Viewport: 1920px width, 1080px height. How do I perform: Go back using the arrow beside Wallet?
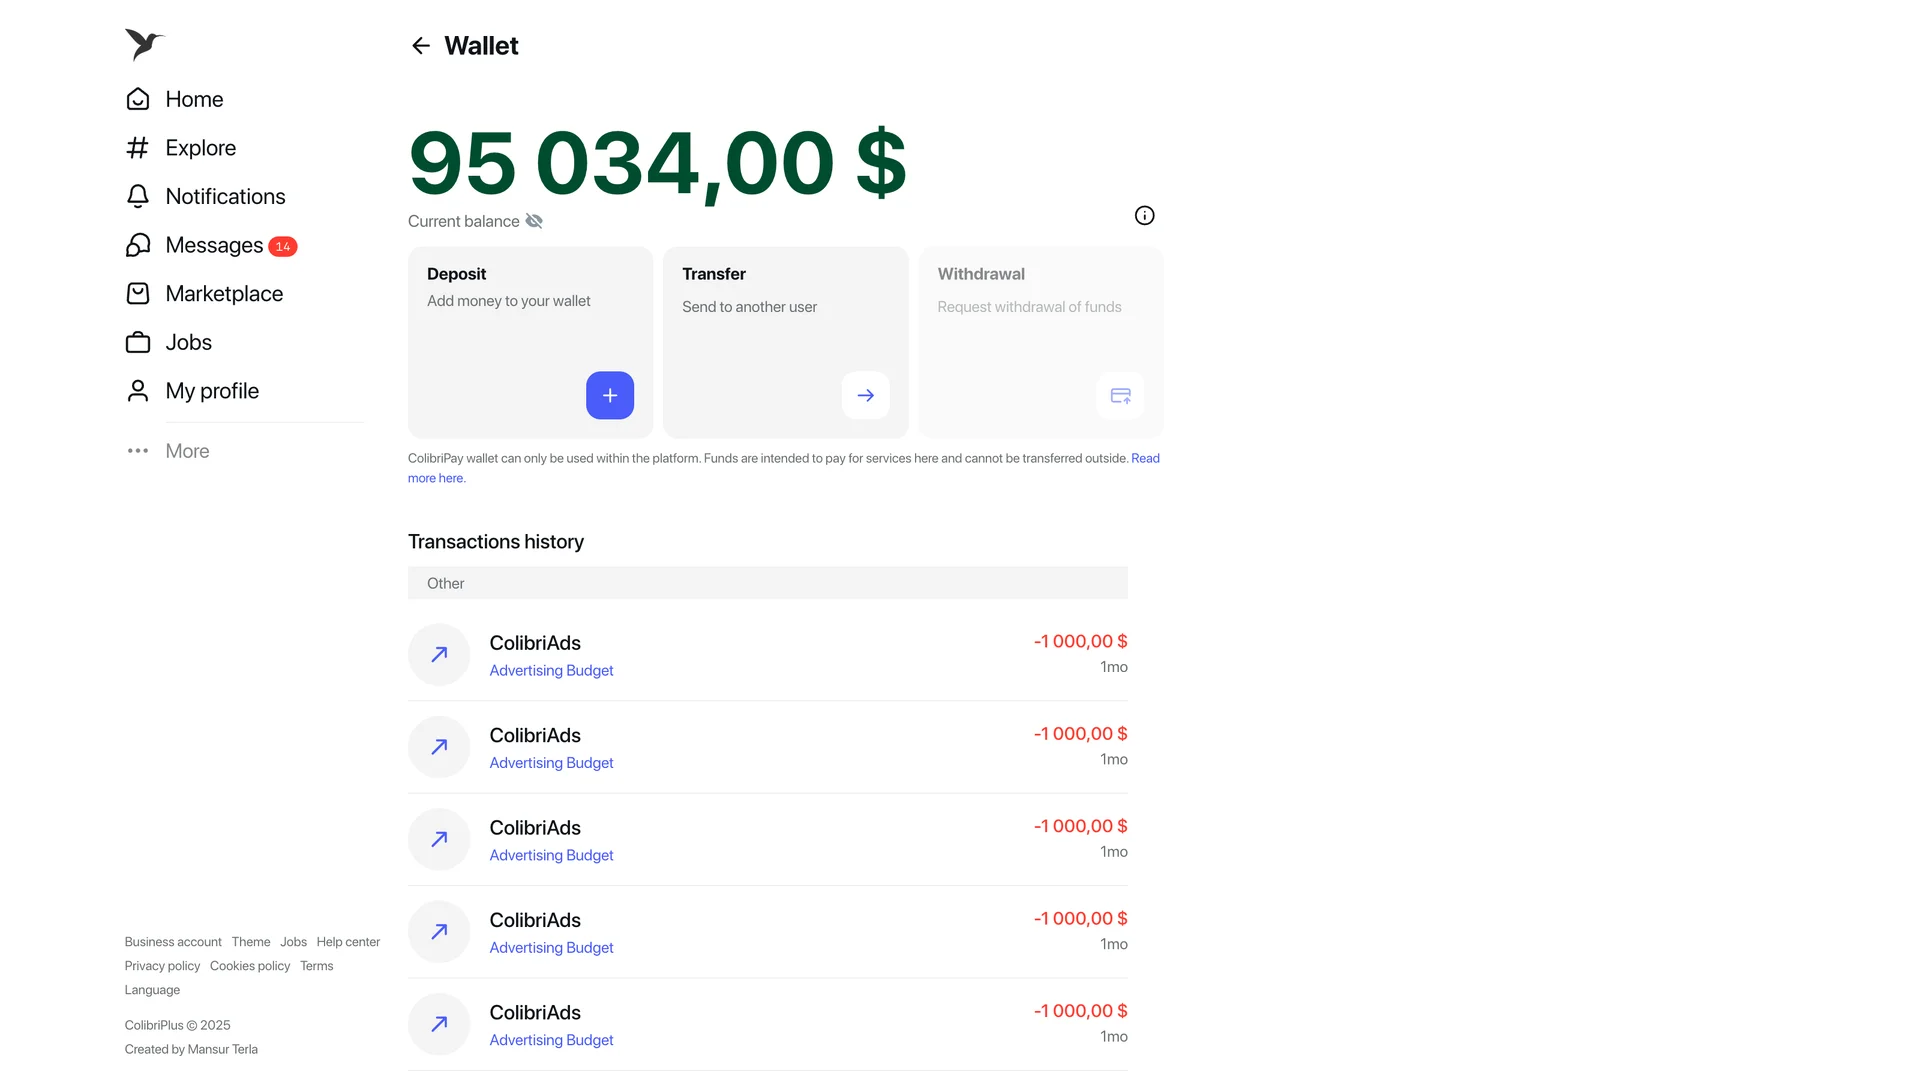click(x=421, y=46)
